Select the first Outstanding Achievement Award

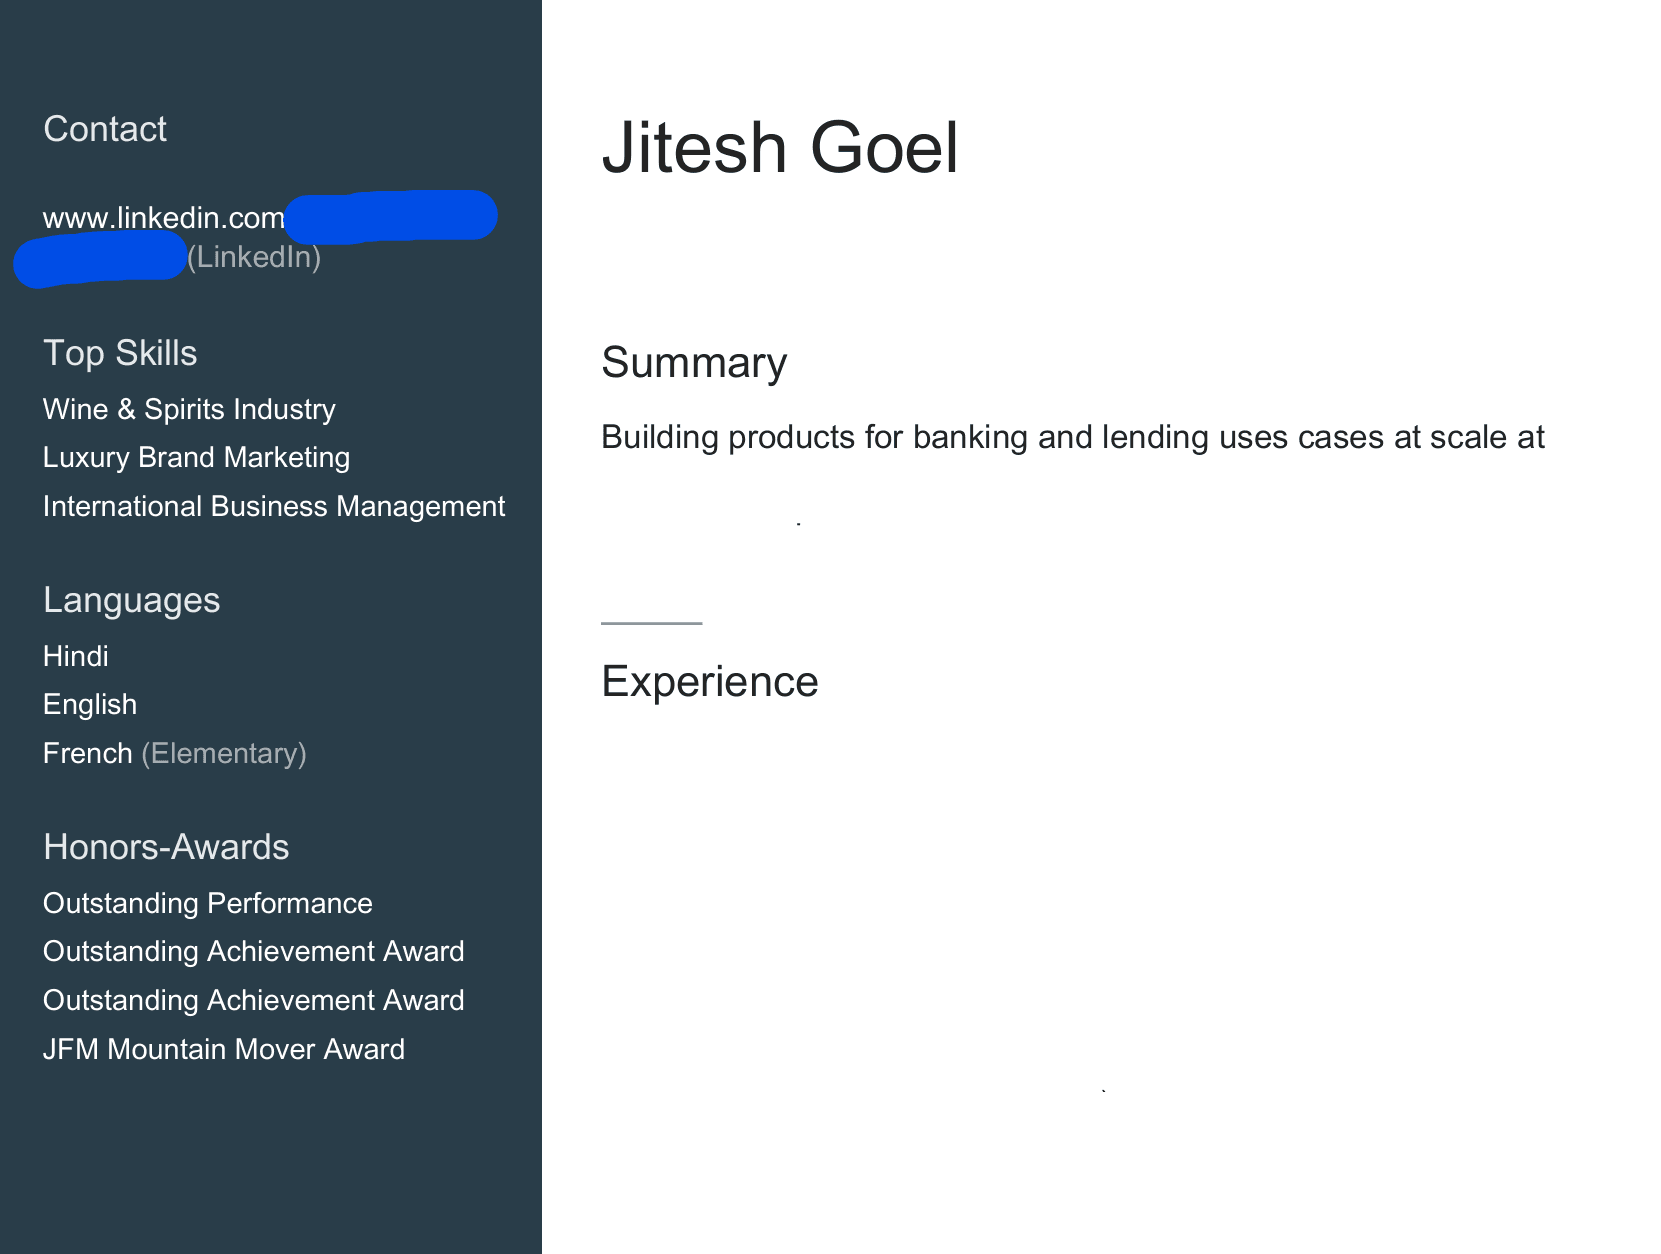point(253,951)
